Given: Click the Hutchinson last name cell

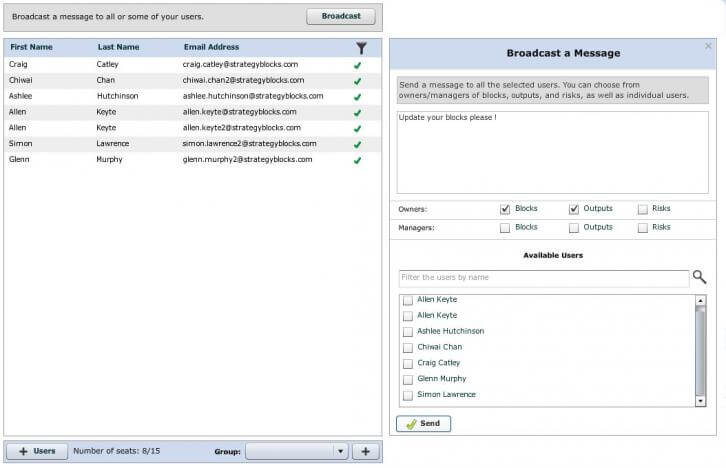Looking at the screenshot, I should [118, 96].
